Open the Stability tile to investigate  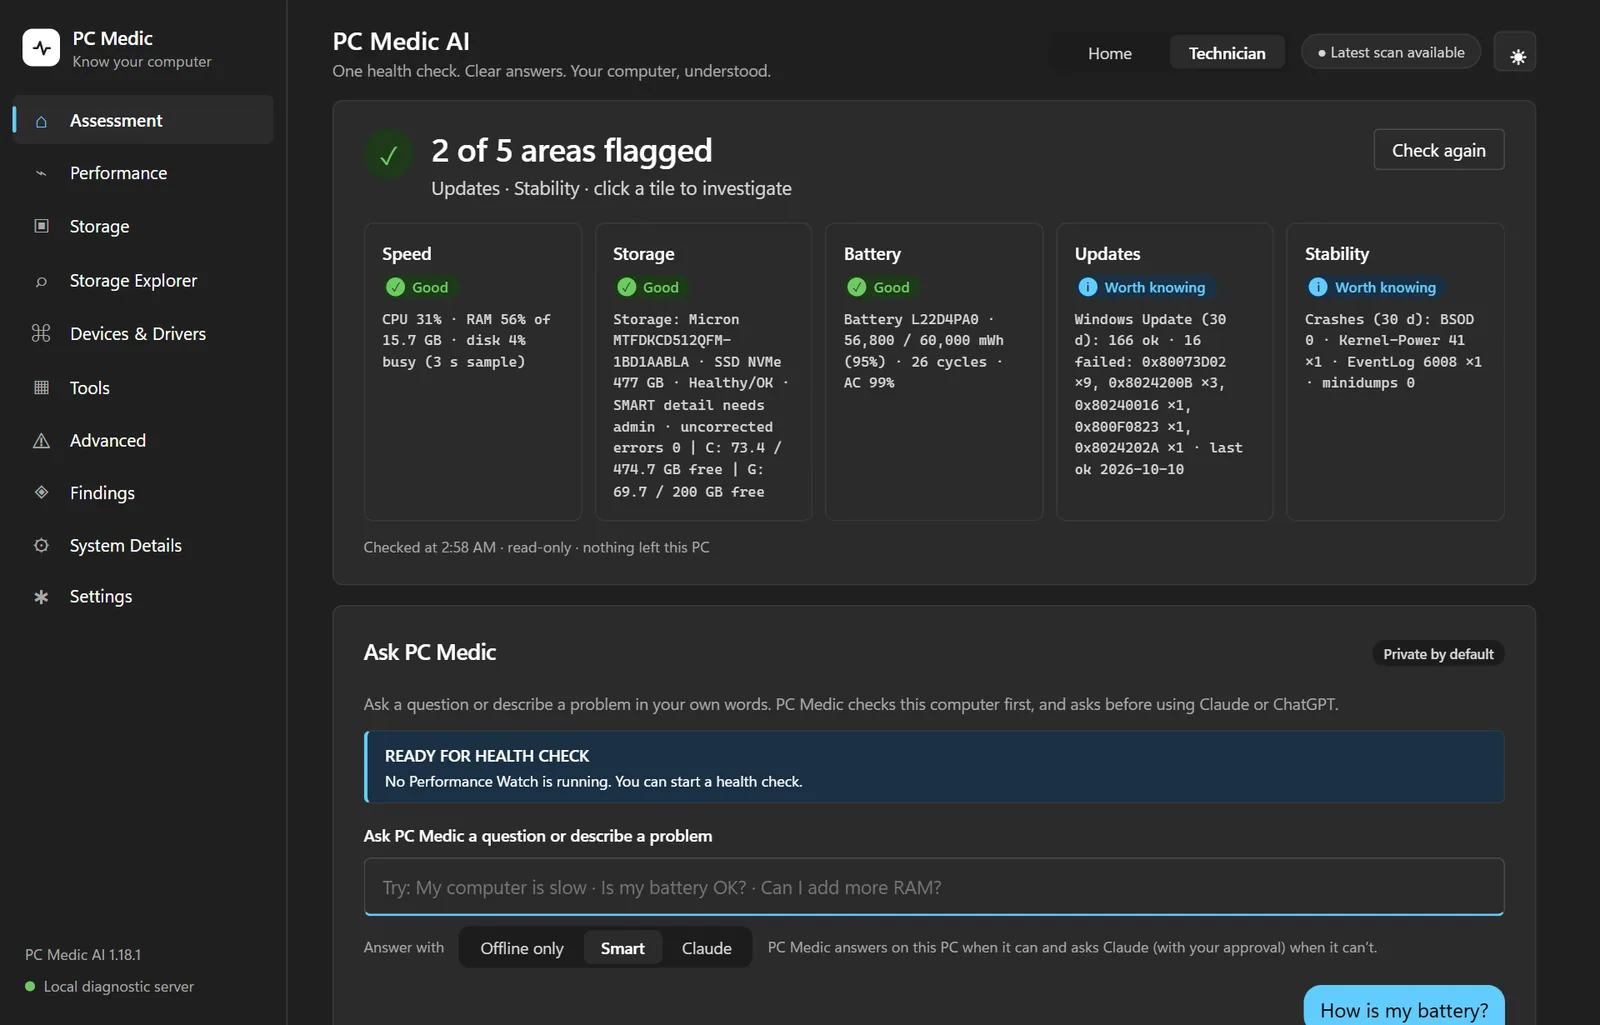click(1395, 372)
